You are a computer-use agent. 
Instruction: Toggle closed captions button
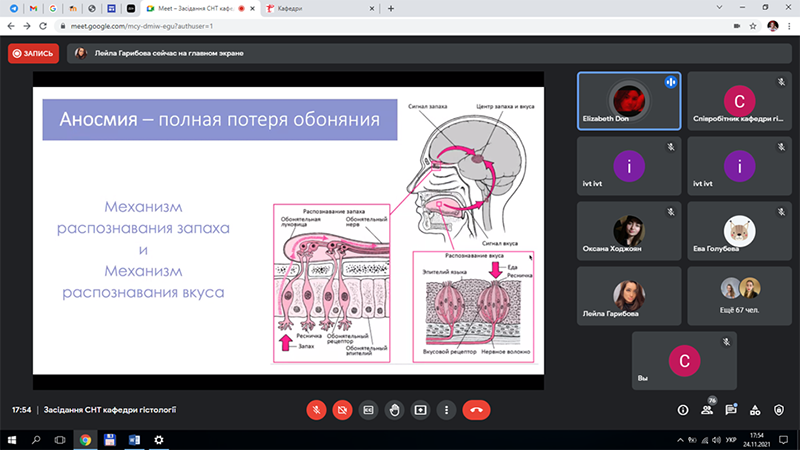(x=368, y=409)
